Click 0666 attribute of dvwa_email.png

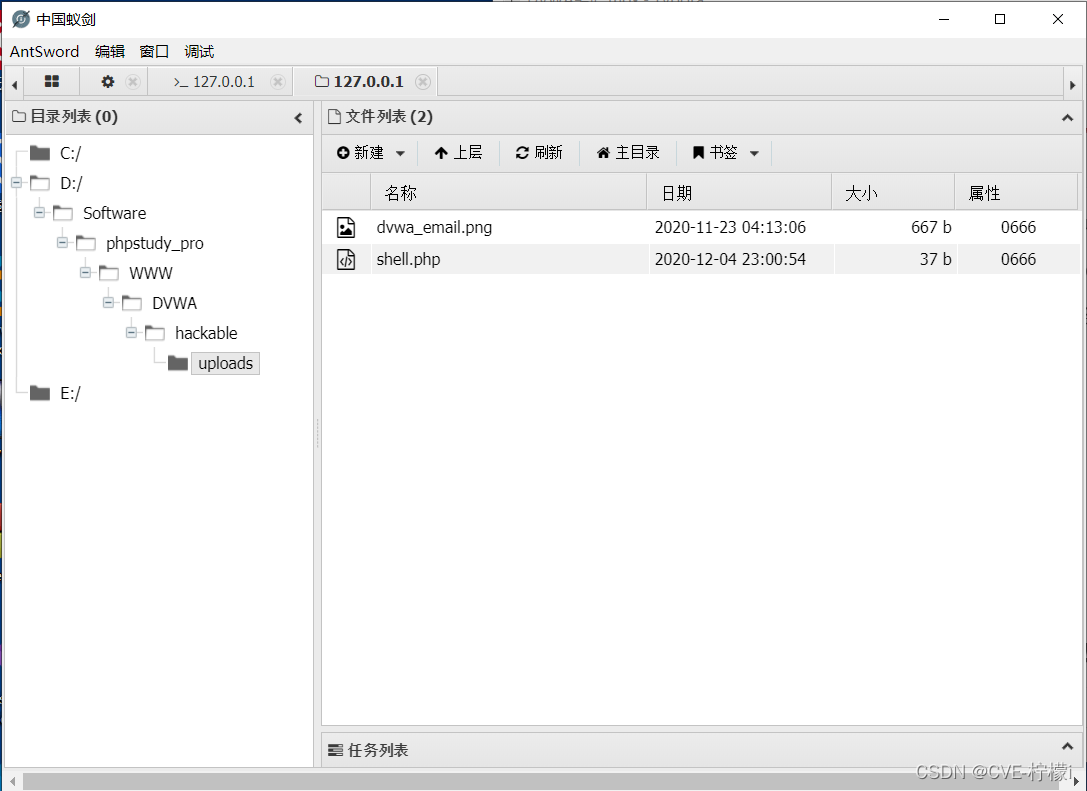pyautogui.click(x=1018, y=227)
